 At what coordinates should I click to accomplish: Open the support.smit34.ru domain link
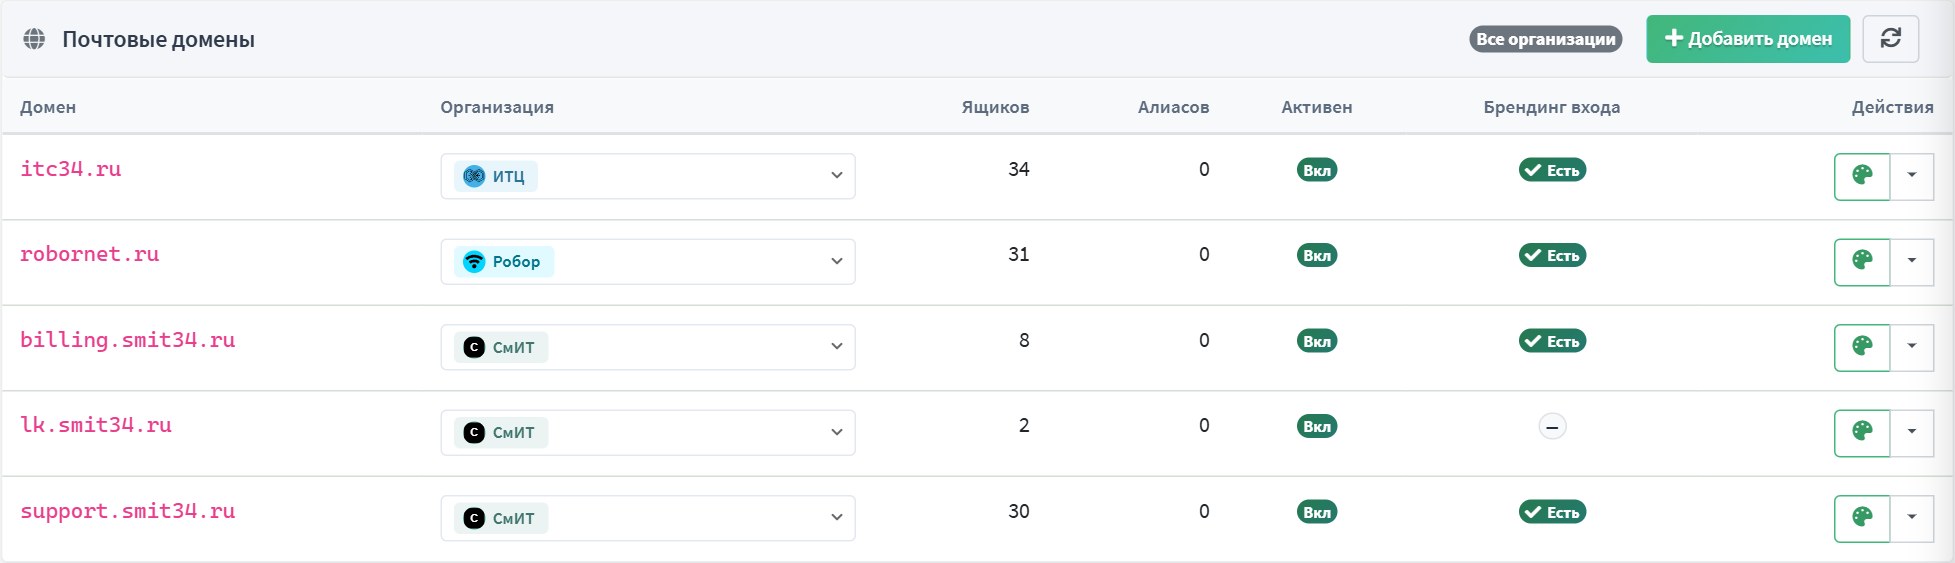pyautogui.click(x=128, y=511)
